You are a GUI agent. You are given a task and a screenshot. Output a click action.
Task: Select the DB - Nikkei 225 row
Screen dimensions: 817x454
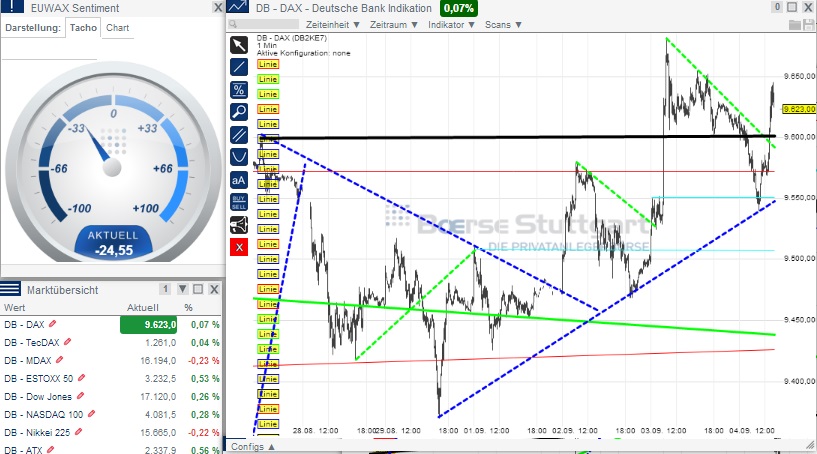pyautogui.click(x=112, y=432)
